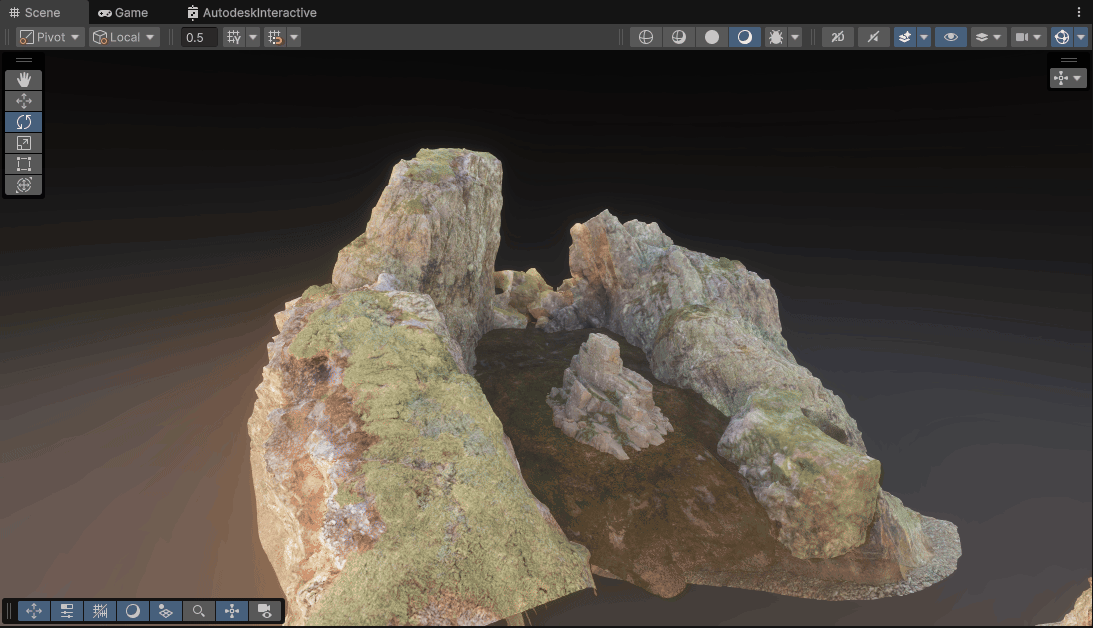1093x628 pixels.
Task: Click the grid snap value field 0.5
Action: coord(199,37)
